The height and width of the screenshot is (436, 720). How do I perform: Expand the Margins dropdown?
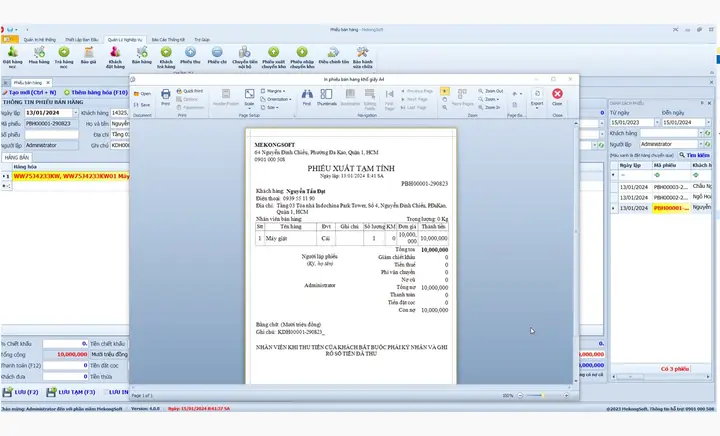point(273,91)
